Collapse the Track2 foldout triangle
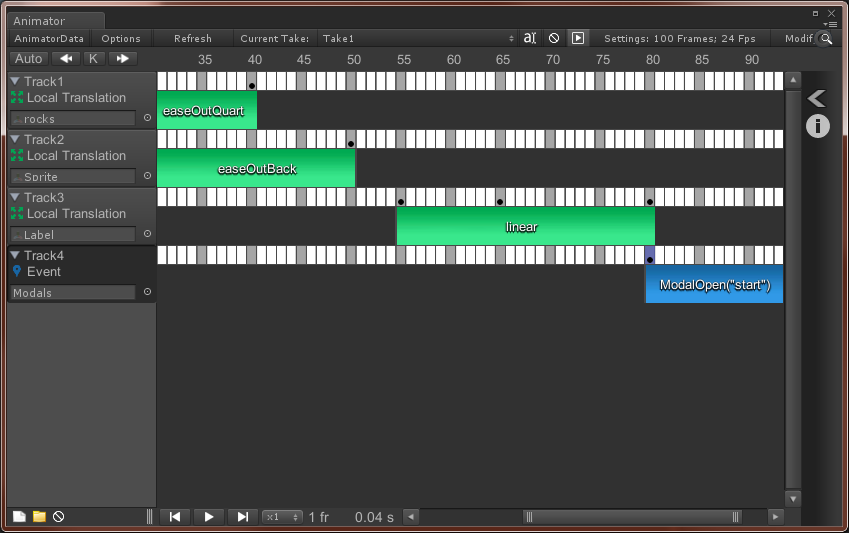Viewport: 849px width, 533px height. 15,139
